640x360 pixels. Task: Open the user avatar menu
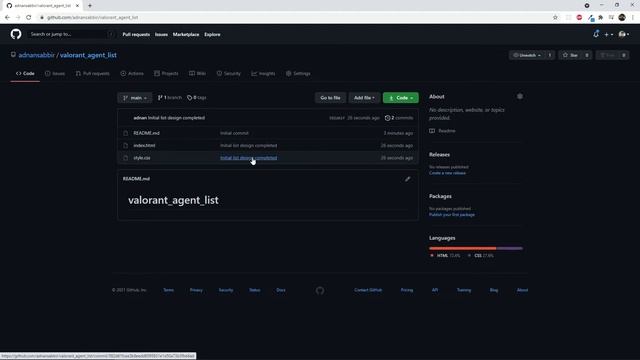point(624,35)
